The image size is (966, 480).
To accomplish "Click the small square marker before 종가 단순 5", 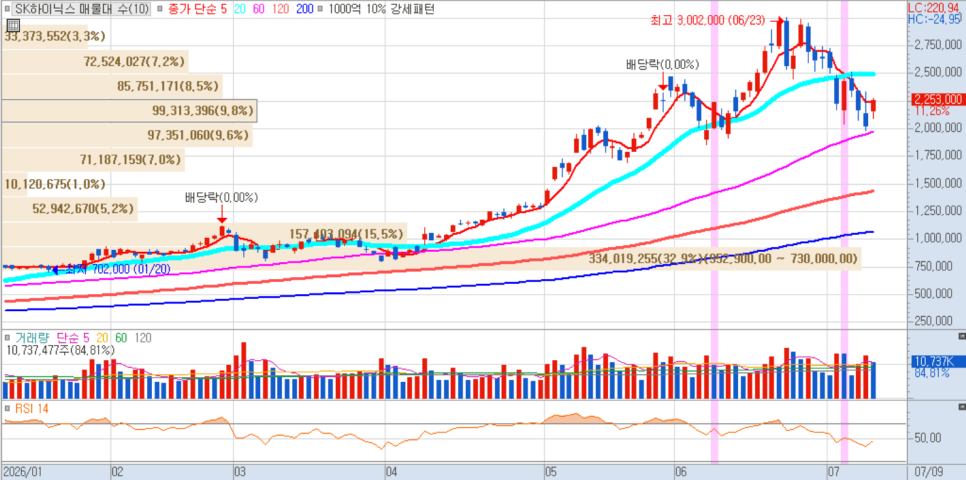I will (x=160, y=10).
